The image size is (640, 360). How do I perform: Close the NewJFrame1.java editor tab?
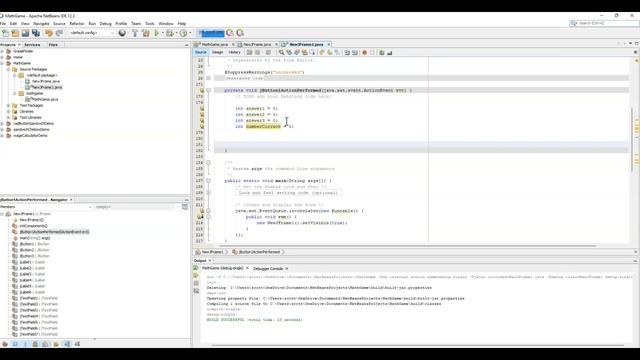(x=329, y=44)
